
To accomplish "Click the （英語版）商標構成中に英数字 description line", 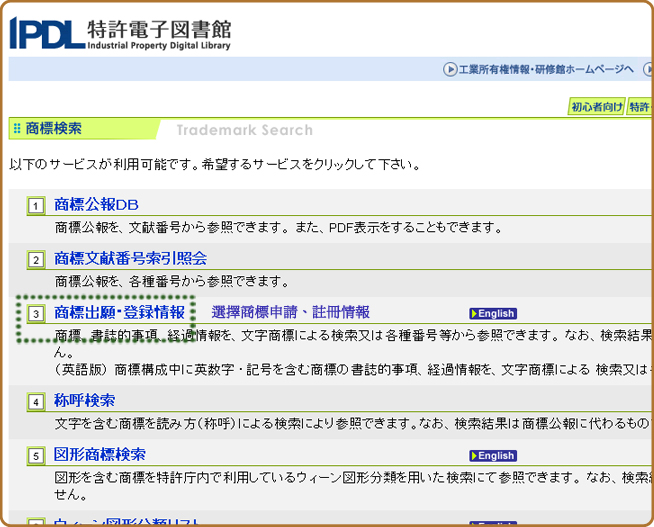I will tap(355, 370).
